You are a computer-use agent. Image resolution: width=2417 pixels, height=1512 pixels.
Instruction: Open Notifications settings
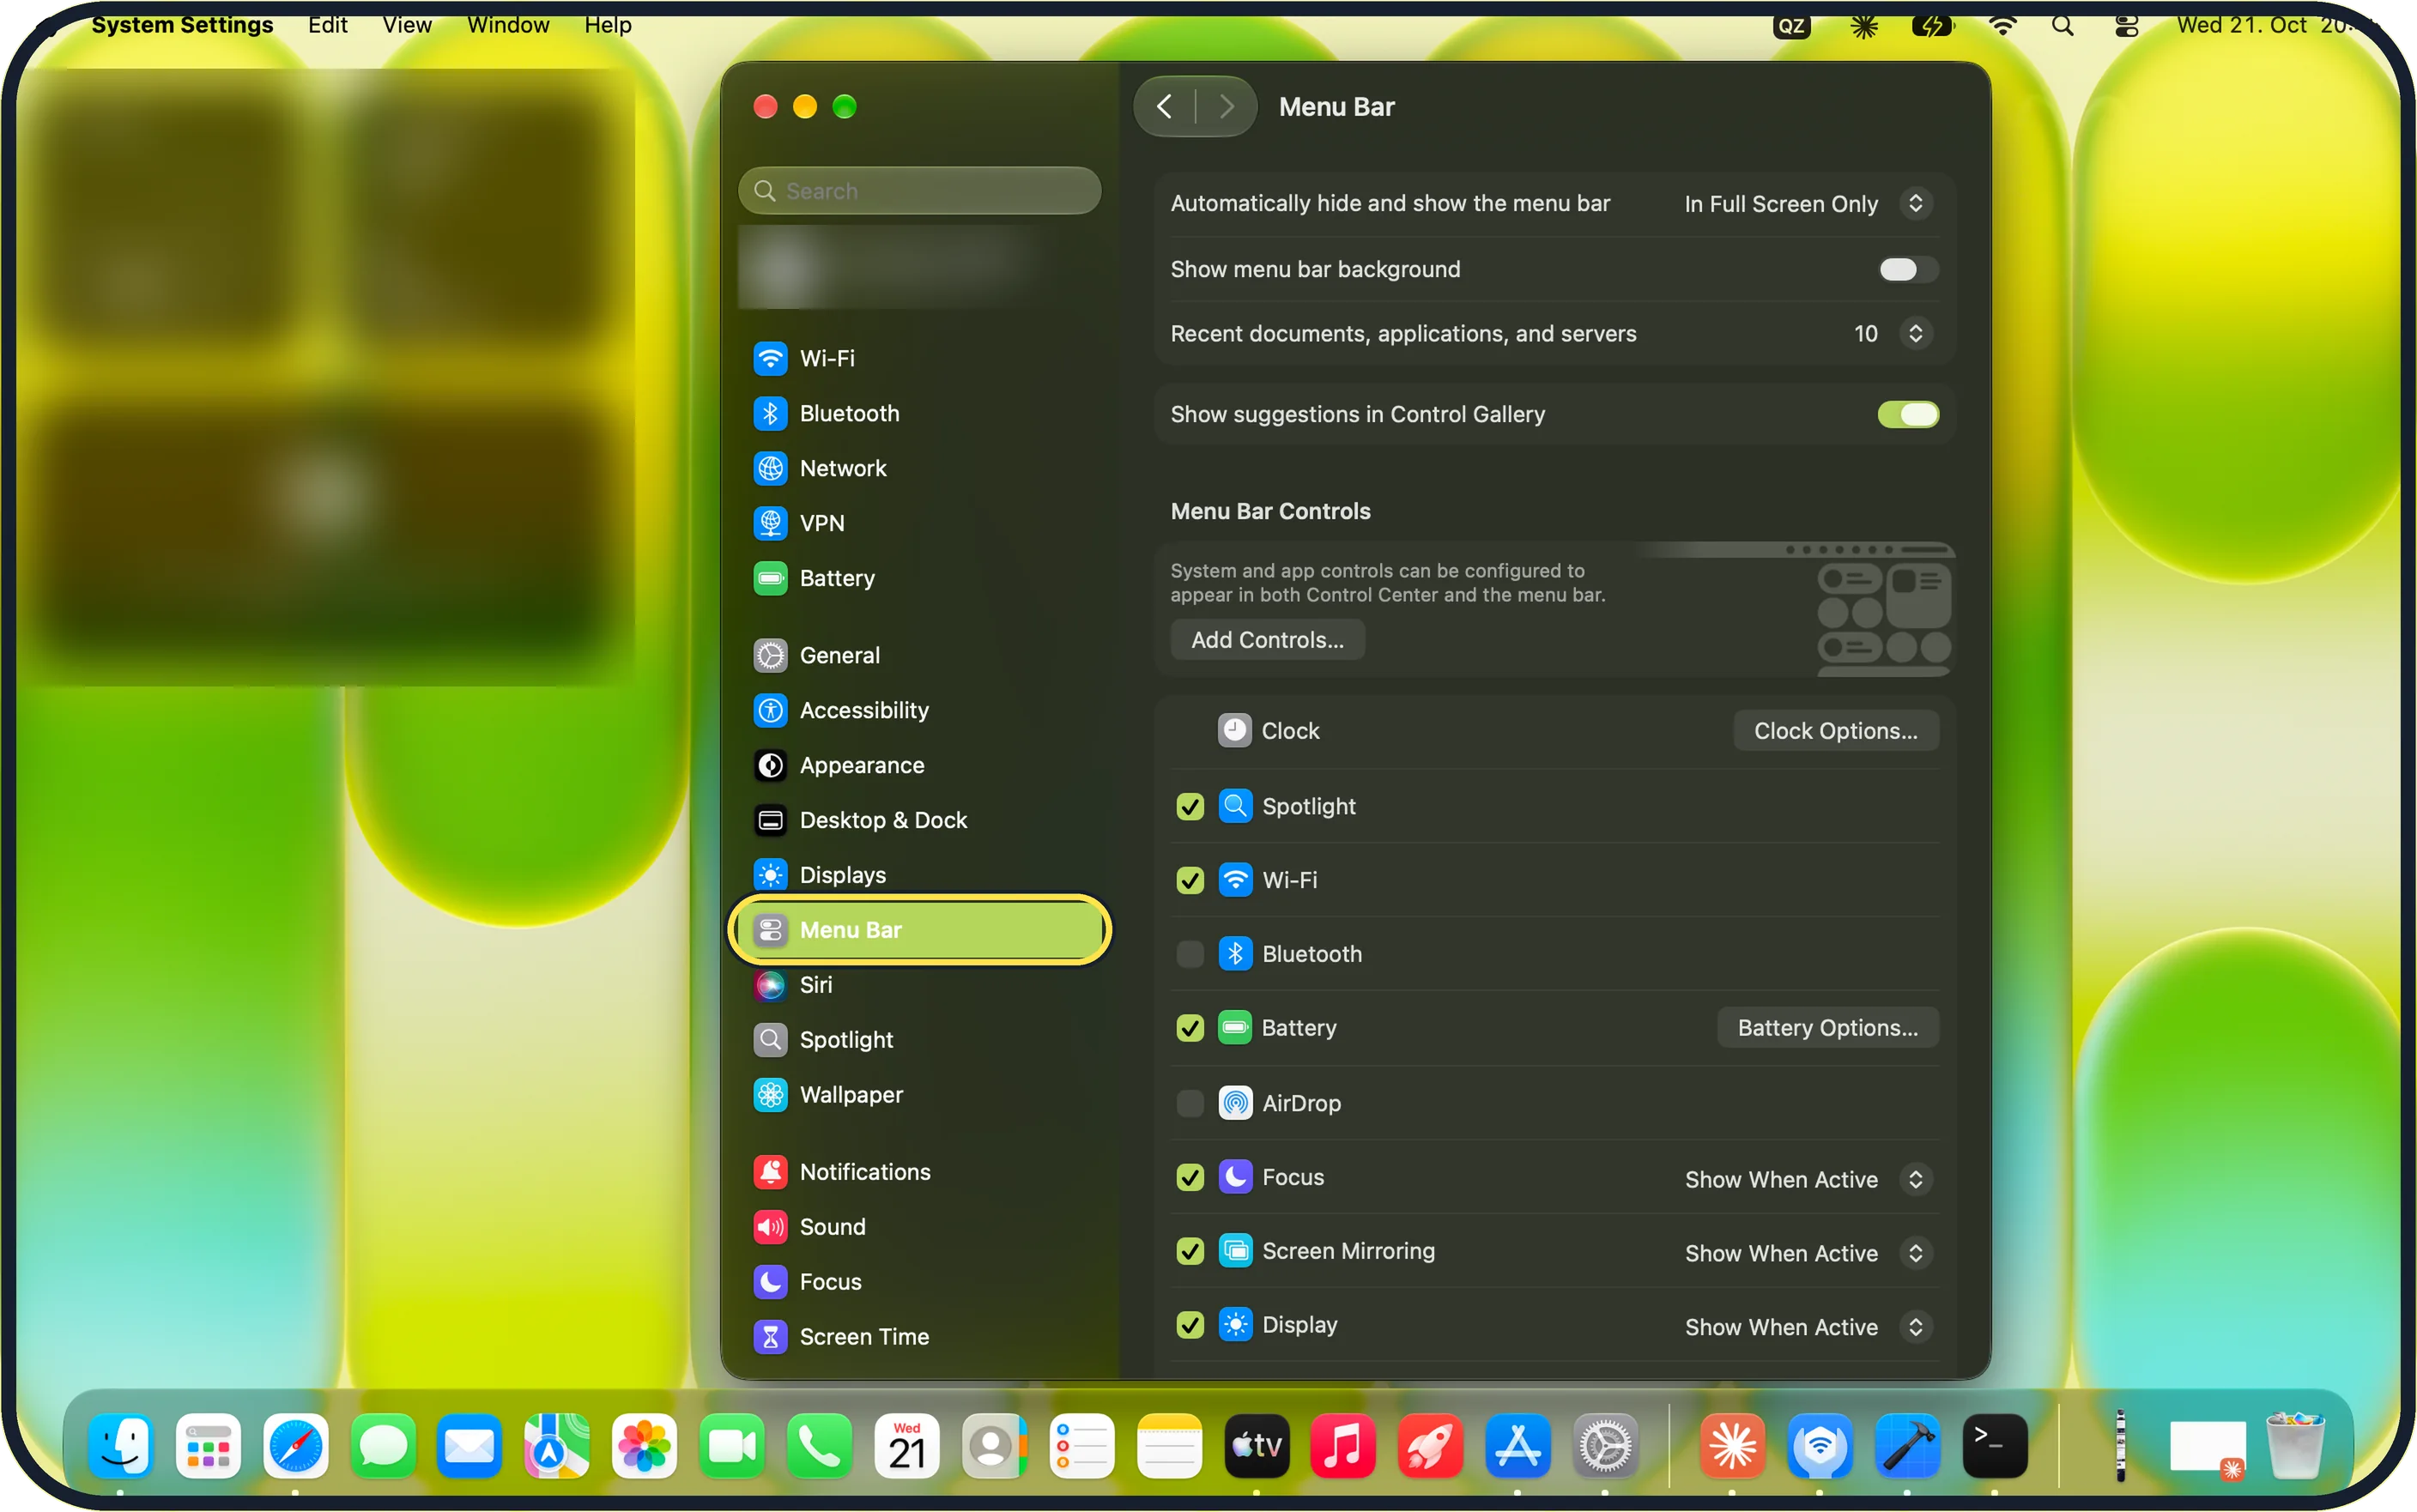click(x=918, y=1172)
